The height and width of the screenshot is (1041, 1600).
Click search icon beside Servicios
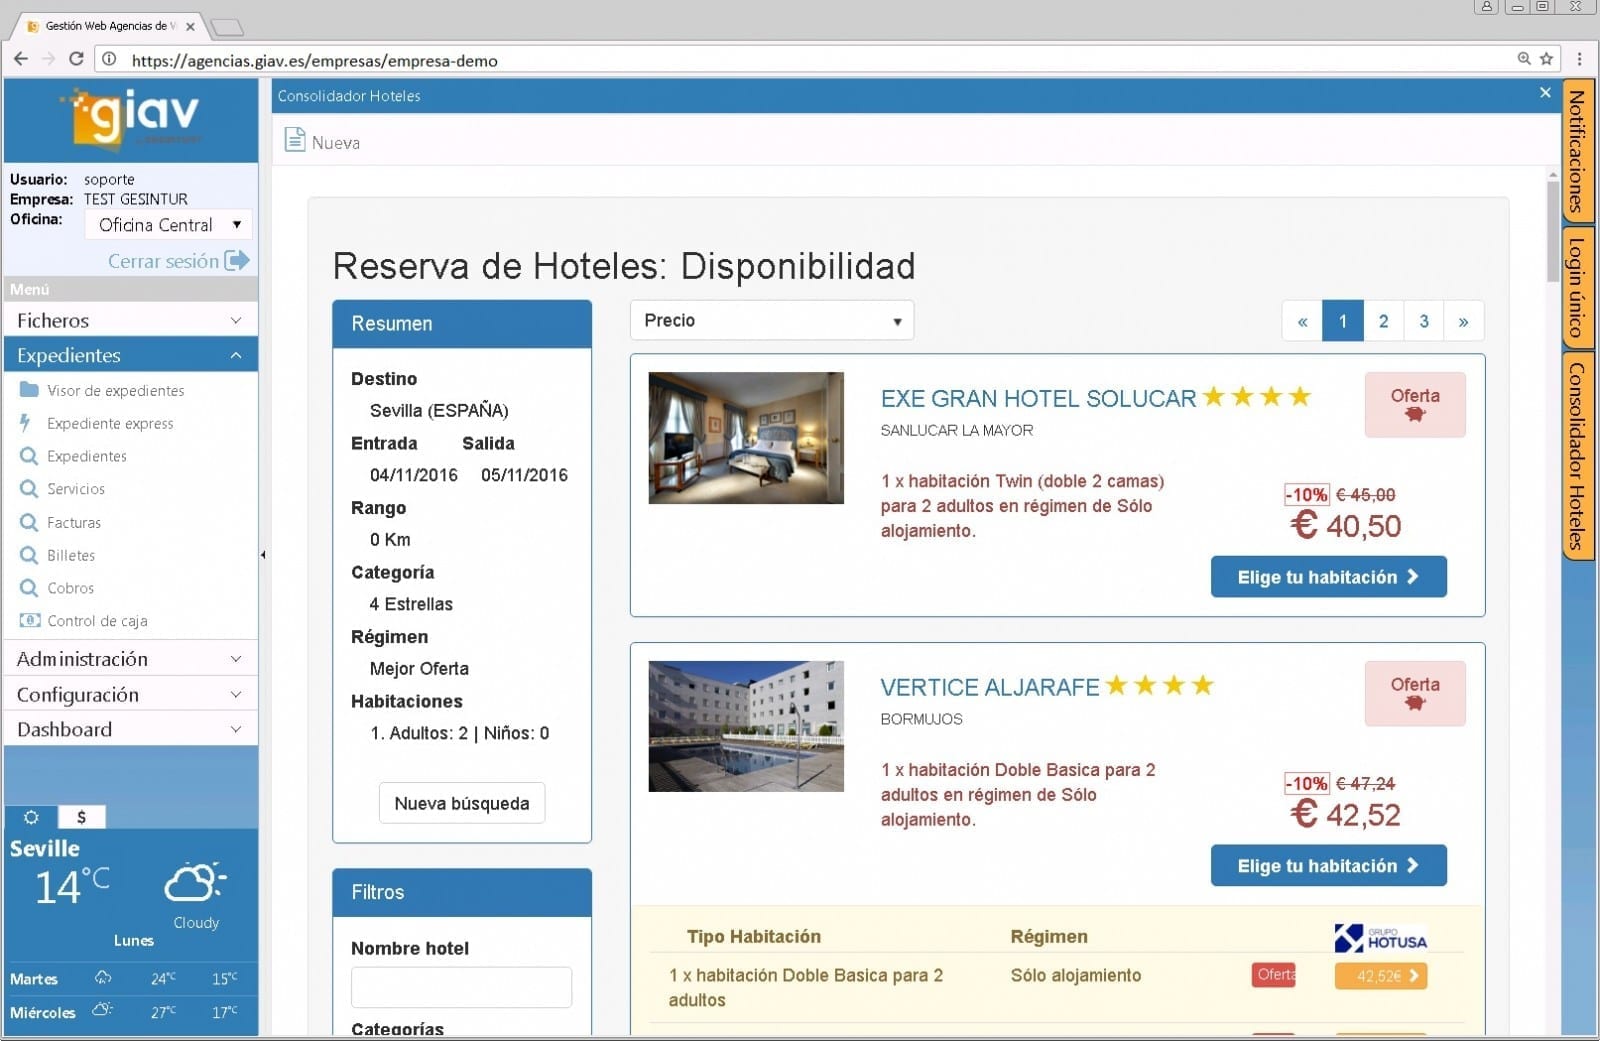coord(28,489)
